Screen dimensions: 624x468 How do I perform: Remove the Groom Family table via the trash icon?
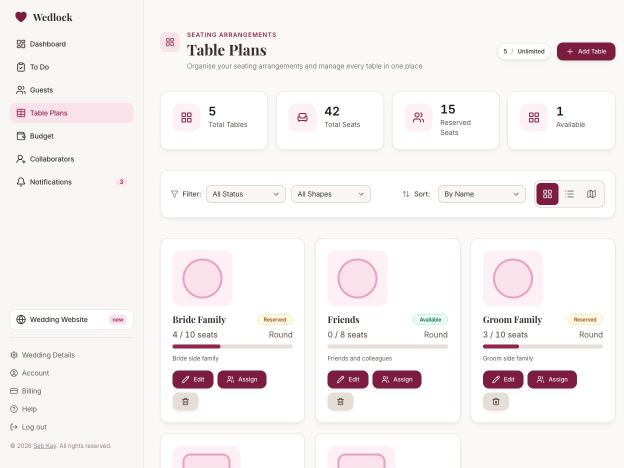495,402
